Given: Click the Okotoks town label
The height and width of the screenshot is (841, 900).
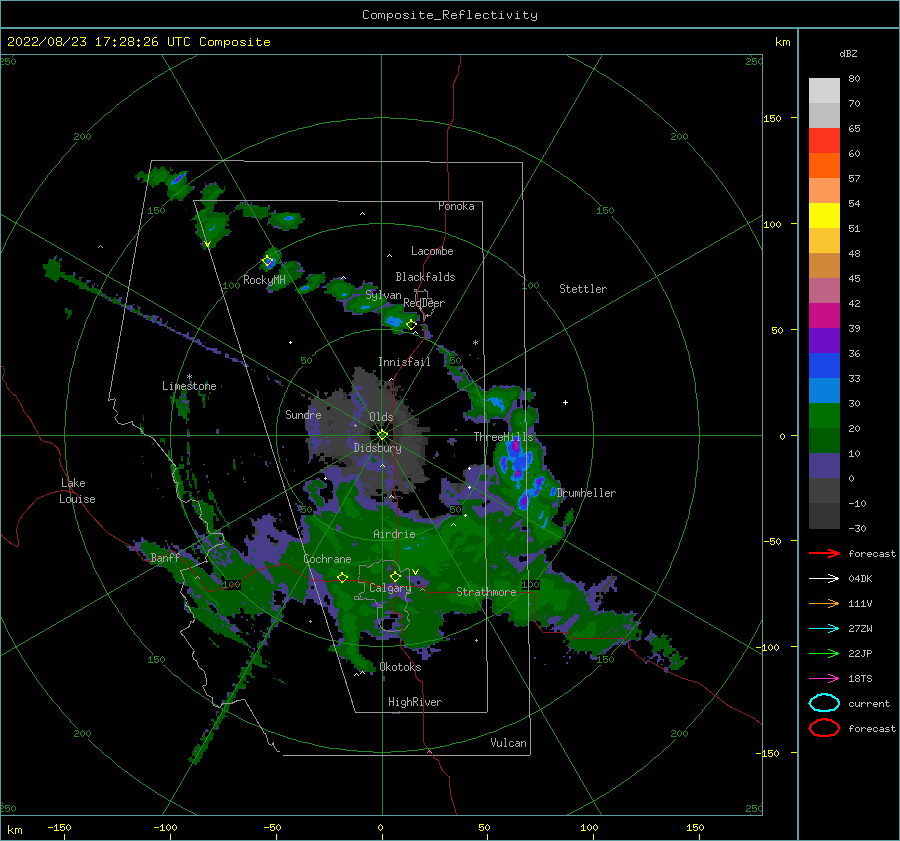Looking at the screenshot, I should click(x=400, y=667).
